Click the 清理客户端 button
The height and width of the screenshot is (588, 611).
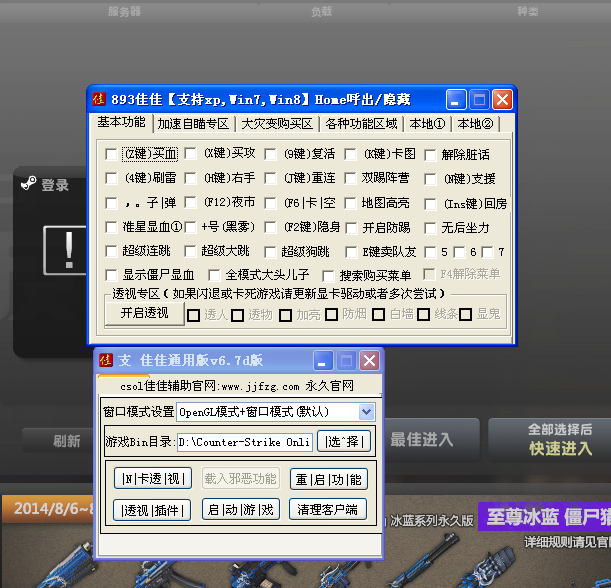328,509
